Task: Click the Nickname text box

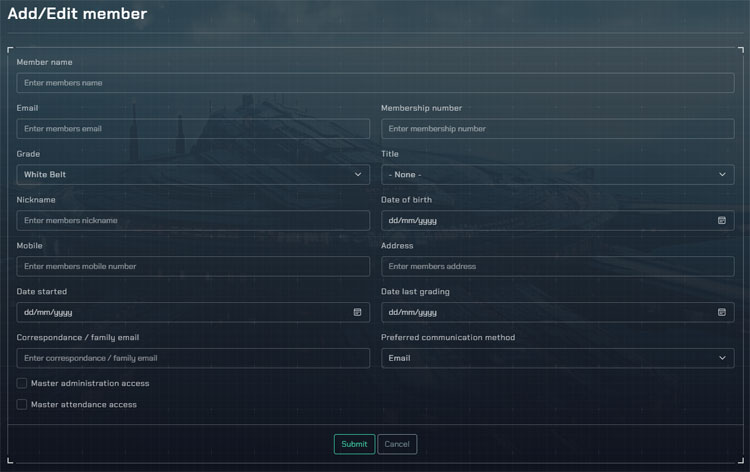Action: (193, 221)
